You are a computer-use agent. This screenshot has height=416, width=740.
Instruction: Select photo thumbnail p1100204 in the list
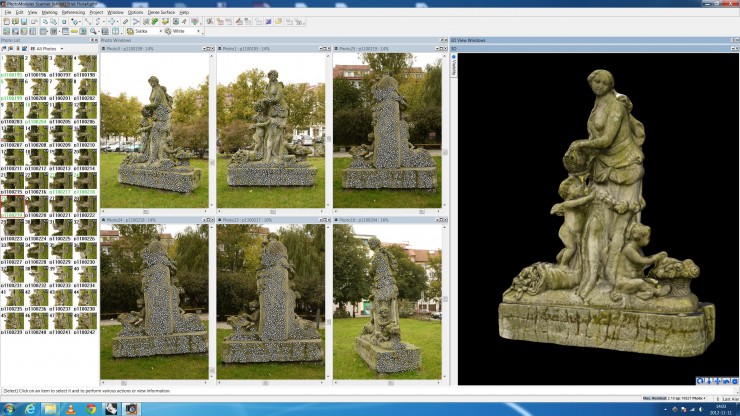pos(36,112)
